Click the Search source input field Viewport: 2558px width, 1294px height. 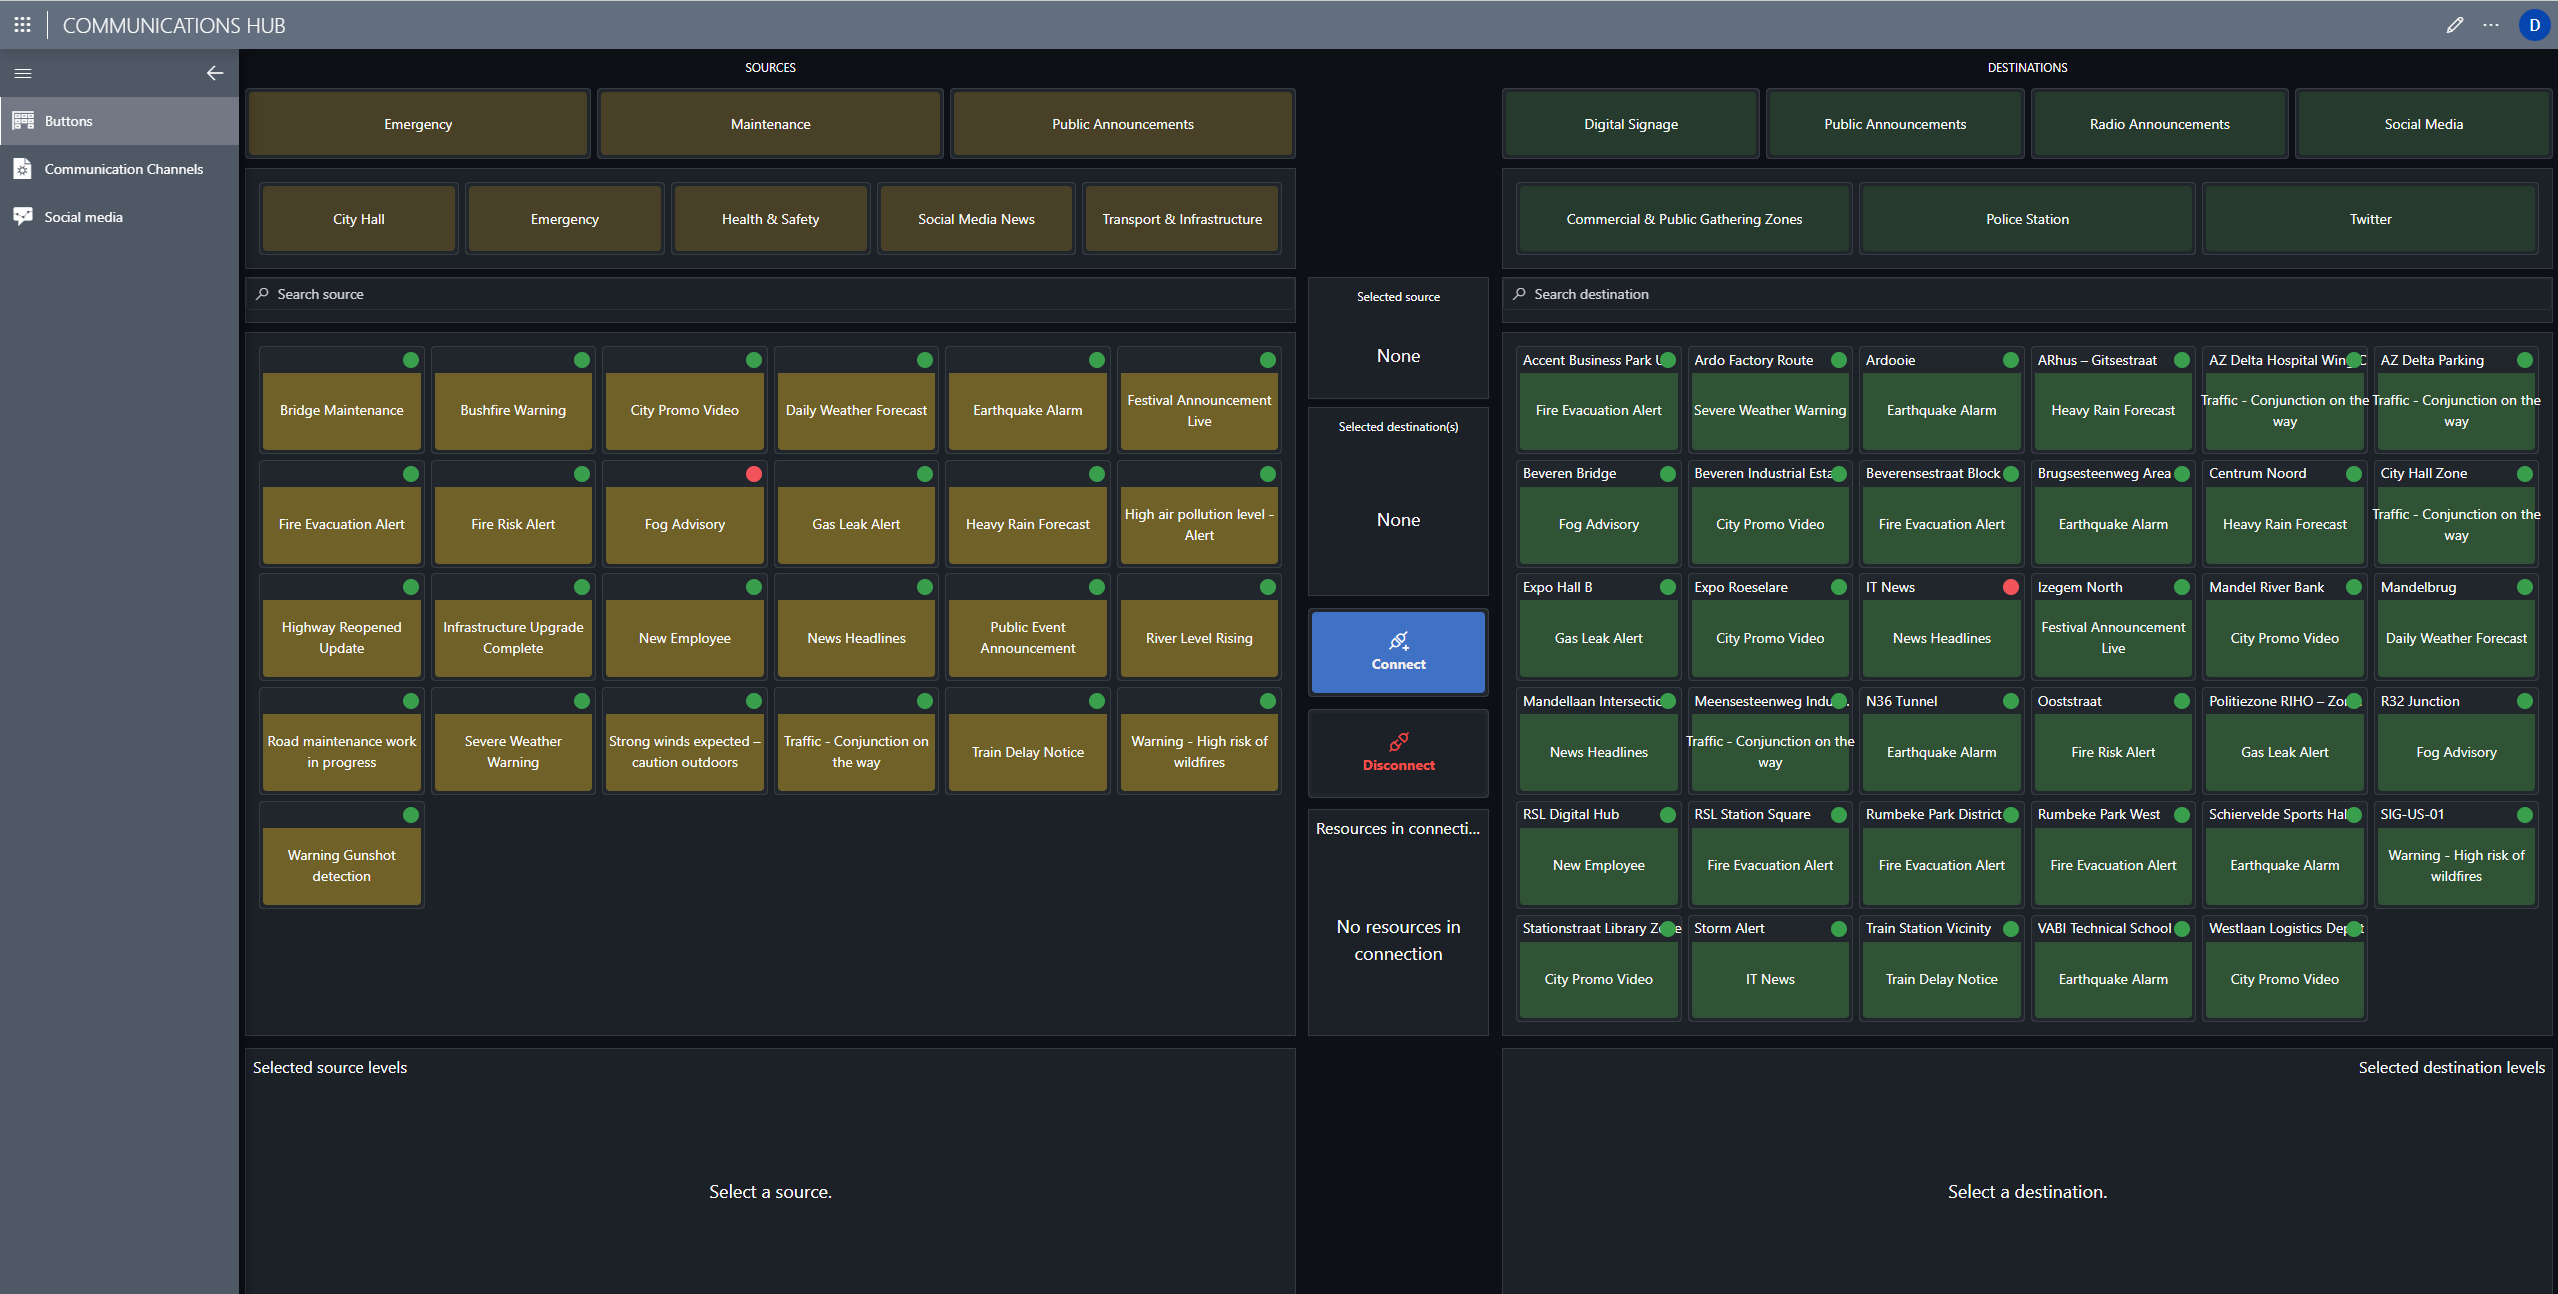(770, 294)
